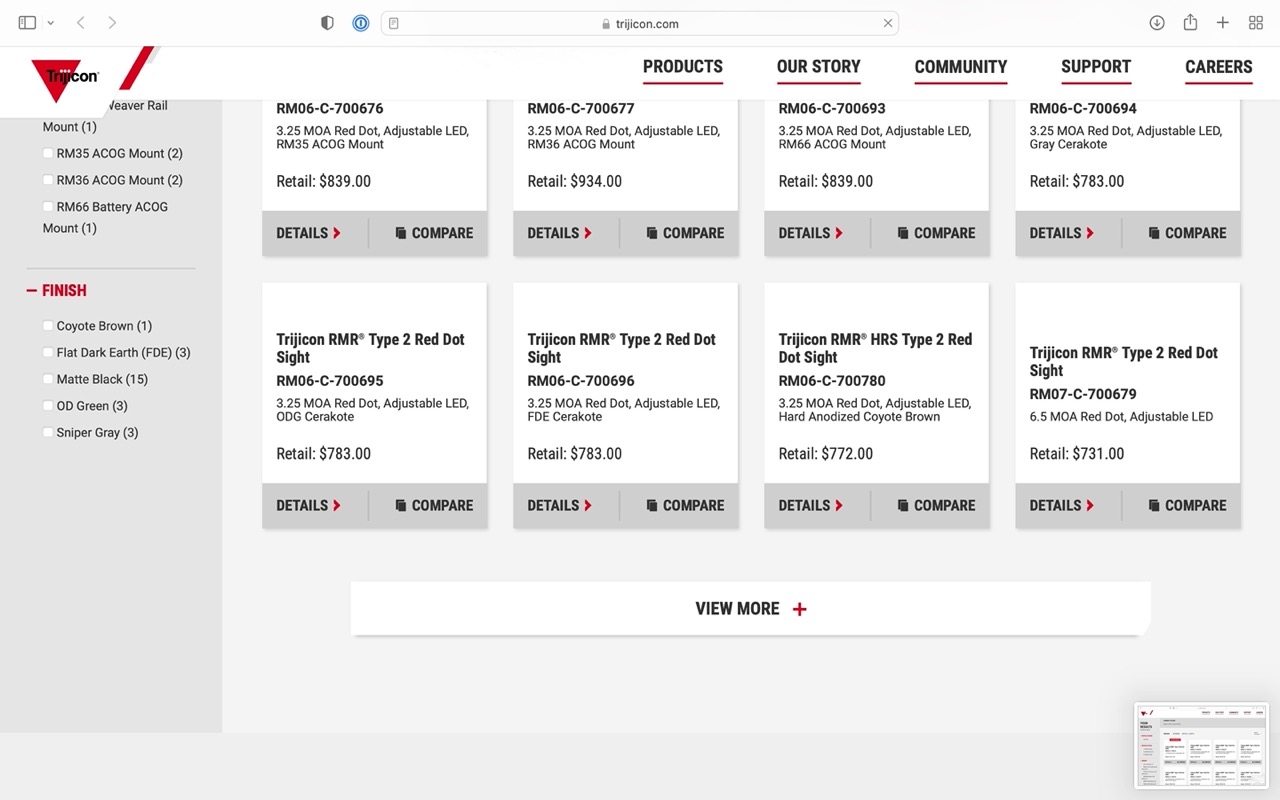Screen dimensions: 1280x800
Task: Click product code RM06-C-700695
Action: [x=330, y=381]
